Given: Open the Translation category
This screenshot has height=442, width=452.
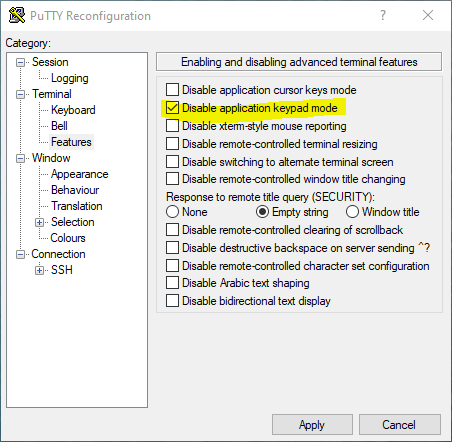Looking at the screenshot, I should pyautogui.click(x=77, y=206).
